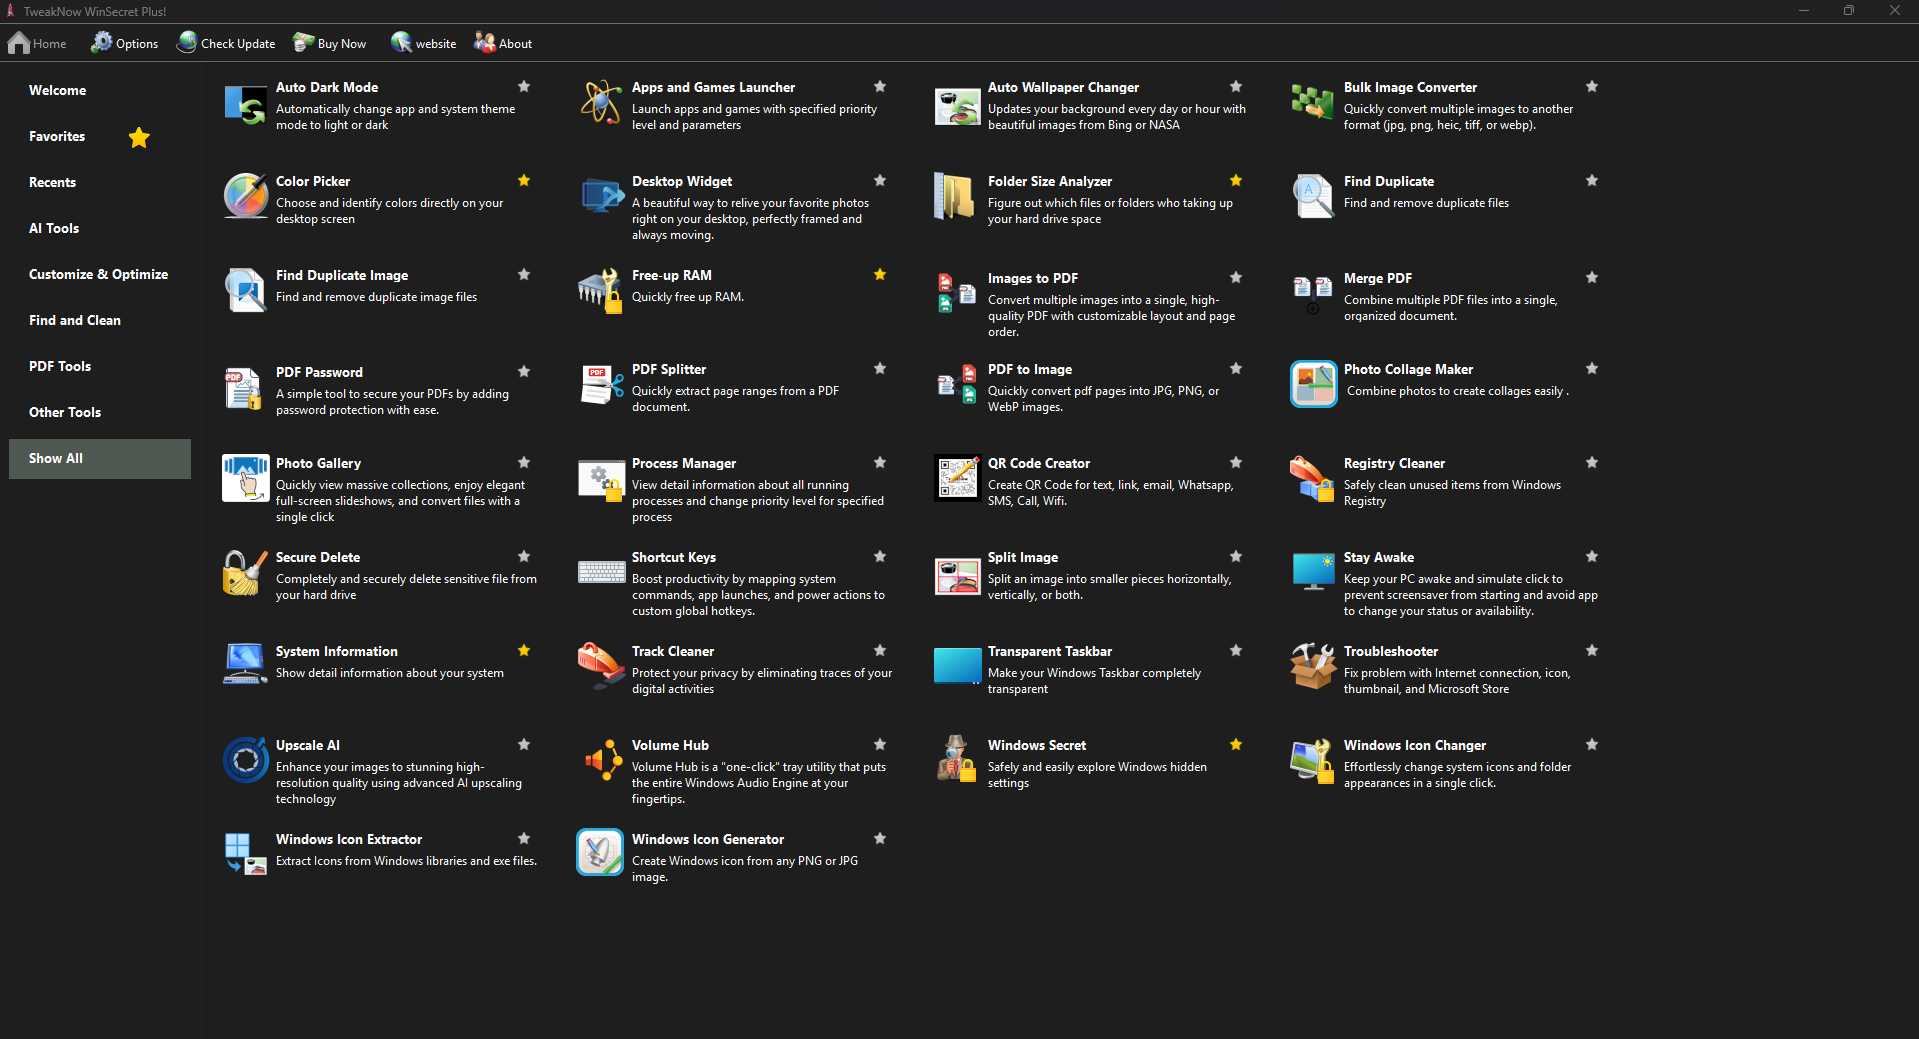Favorite Auto Dark Mode with its star
The width and height of the screenshot is (1919, 1039).
click(x=524, y=87)
